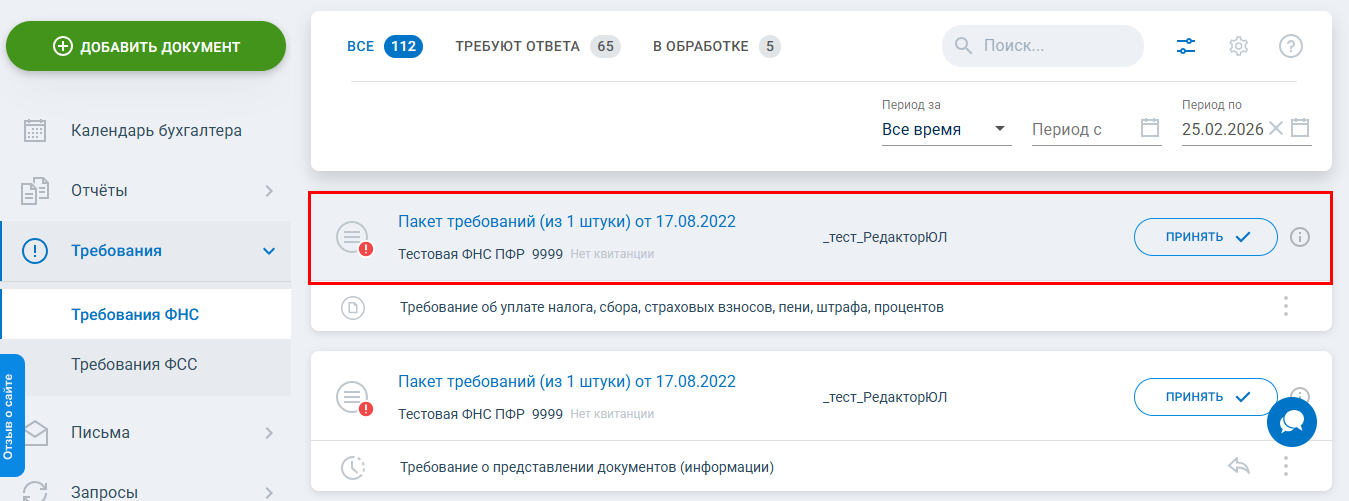Open the chat support bubble
The width and height of the screenshot is (1349, 501).
1291,422
